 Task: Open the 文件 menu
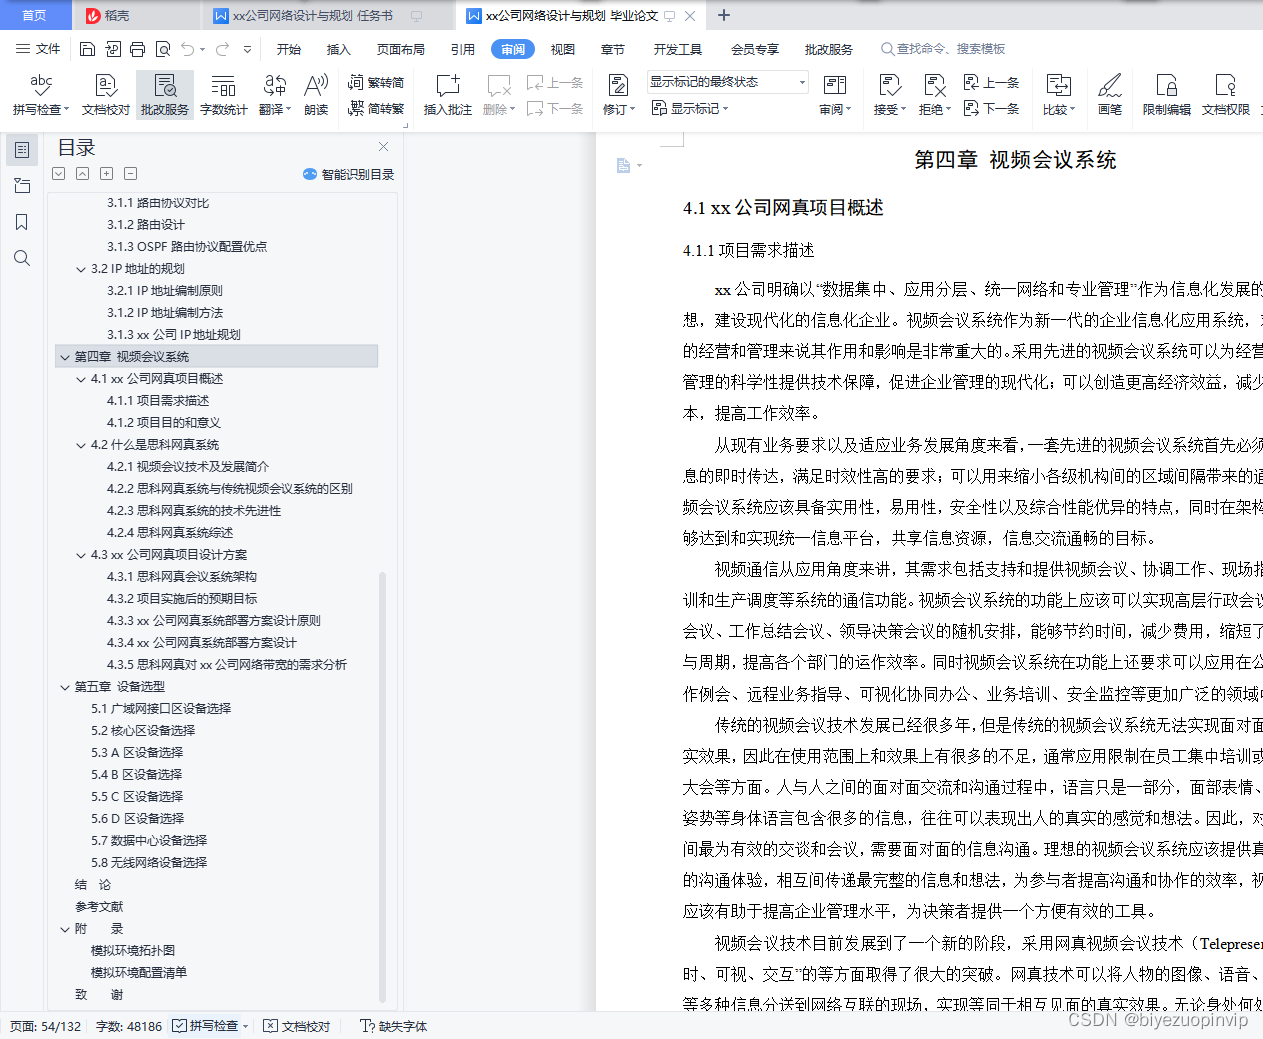point(38,49)
